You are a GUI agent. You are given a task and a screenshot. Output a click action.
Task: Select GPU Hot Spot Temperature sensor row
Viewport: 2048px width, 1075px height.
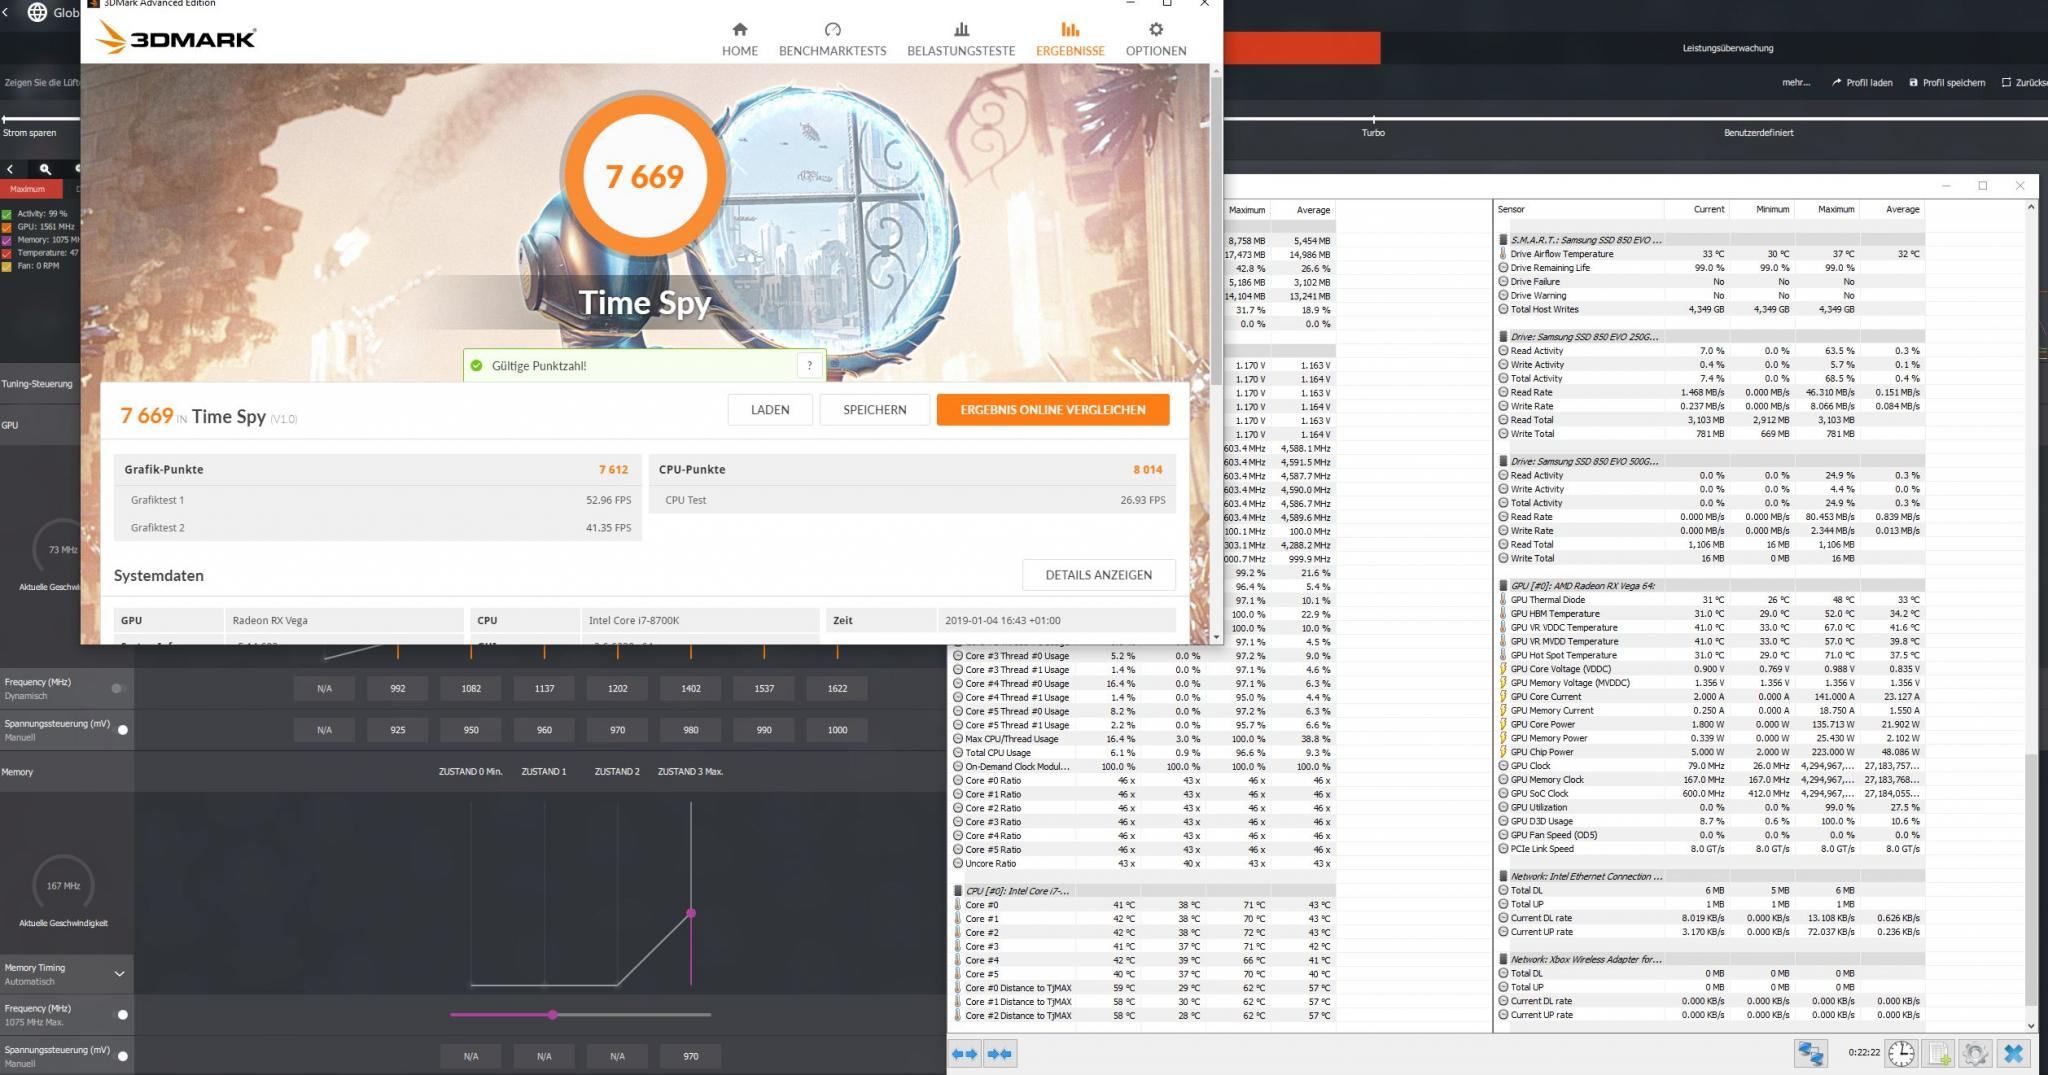(1710, 655)
